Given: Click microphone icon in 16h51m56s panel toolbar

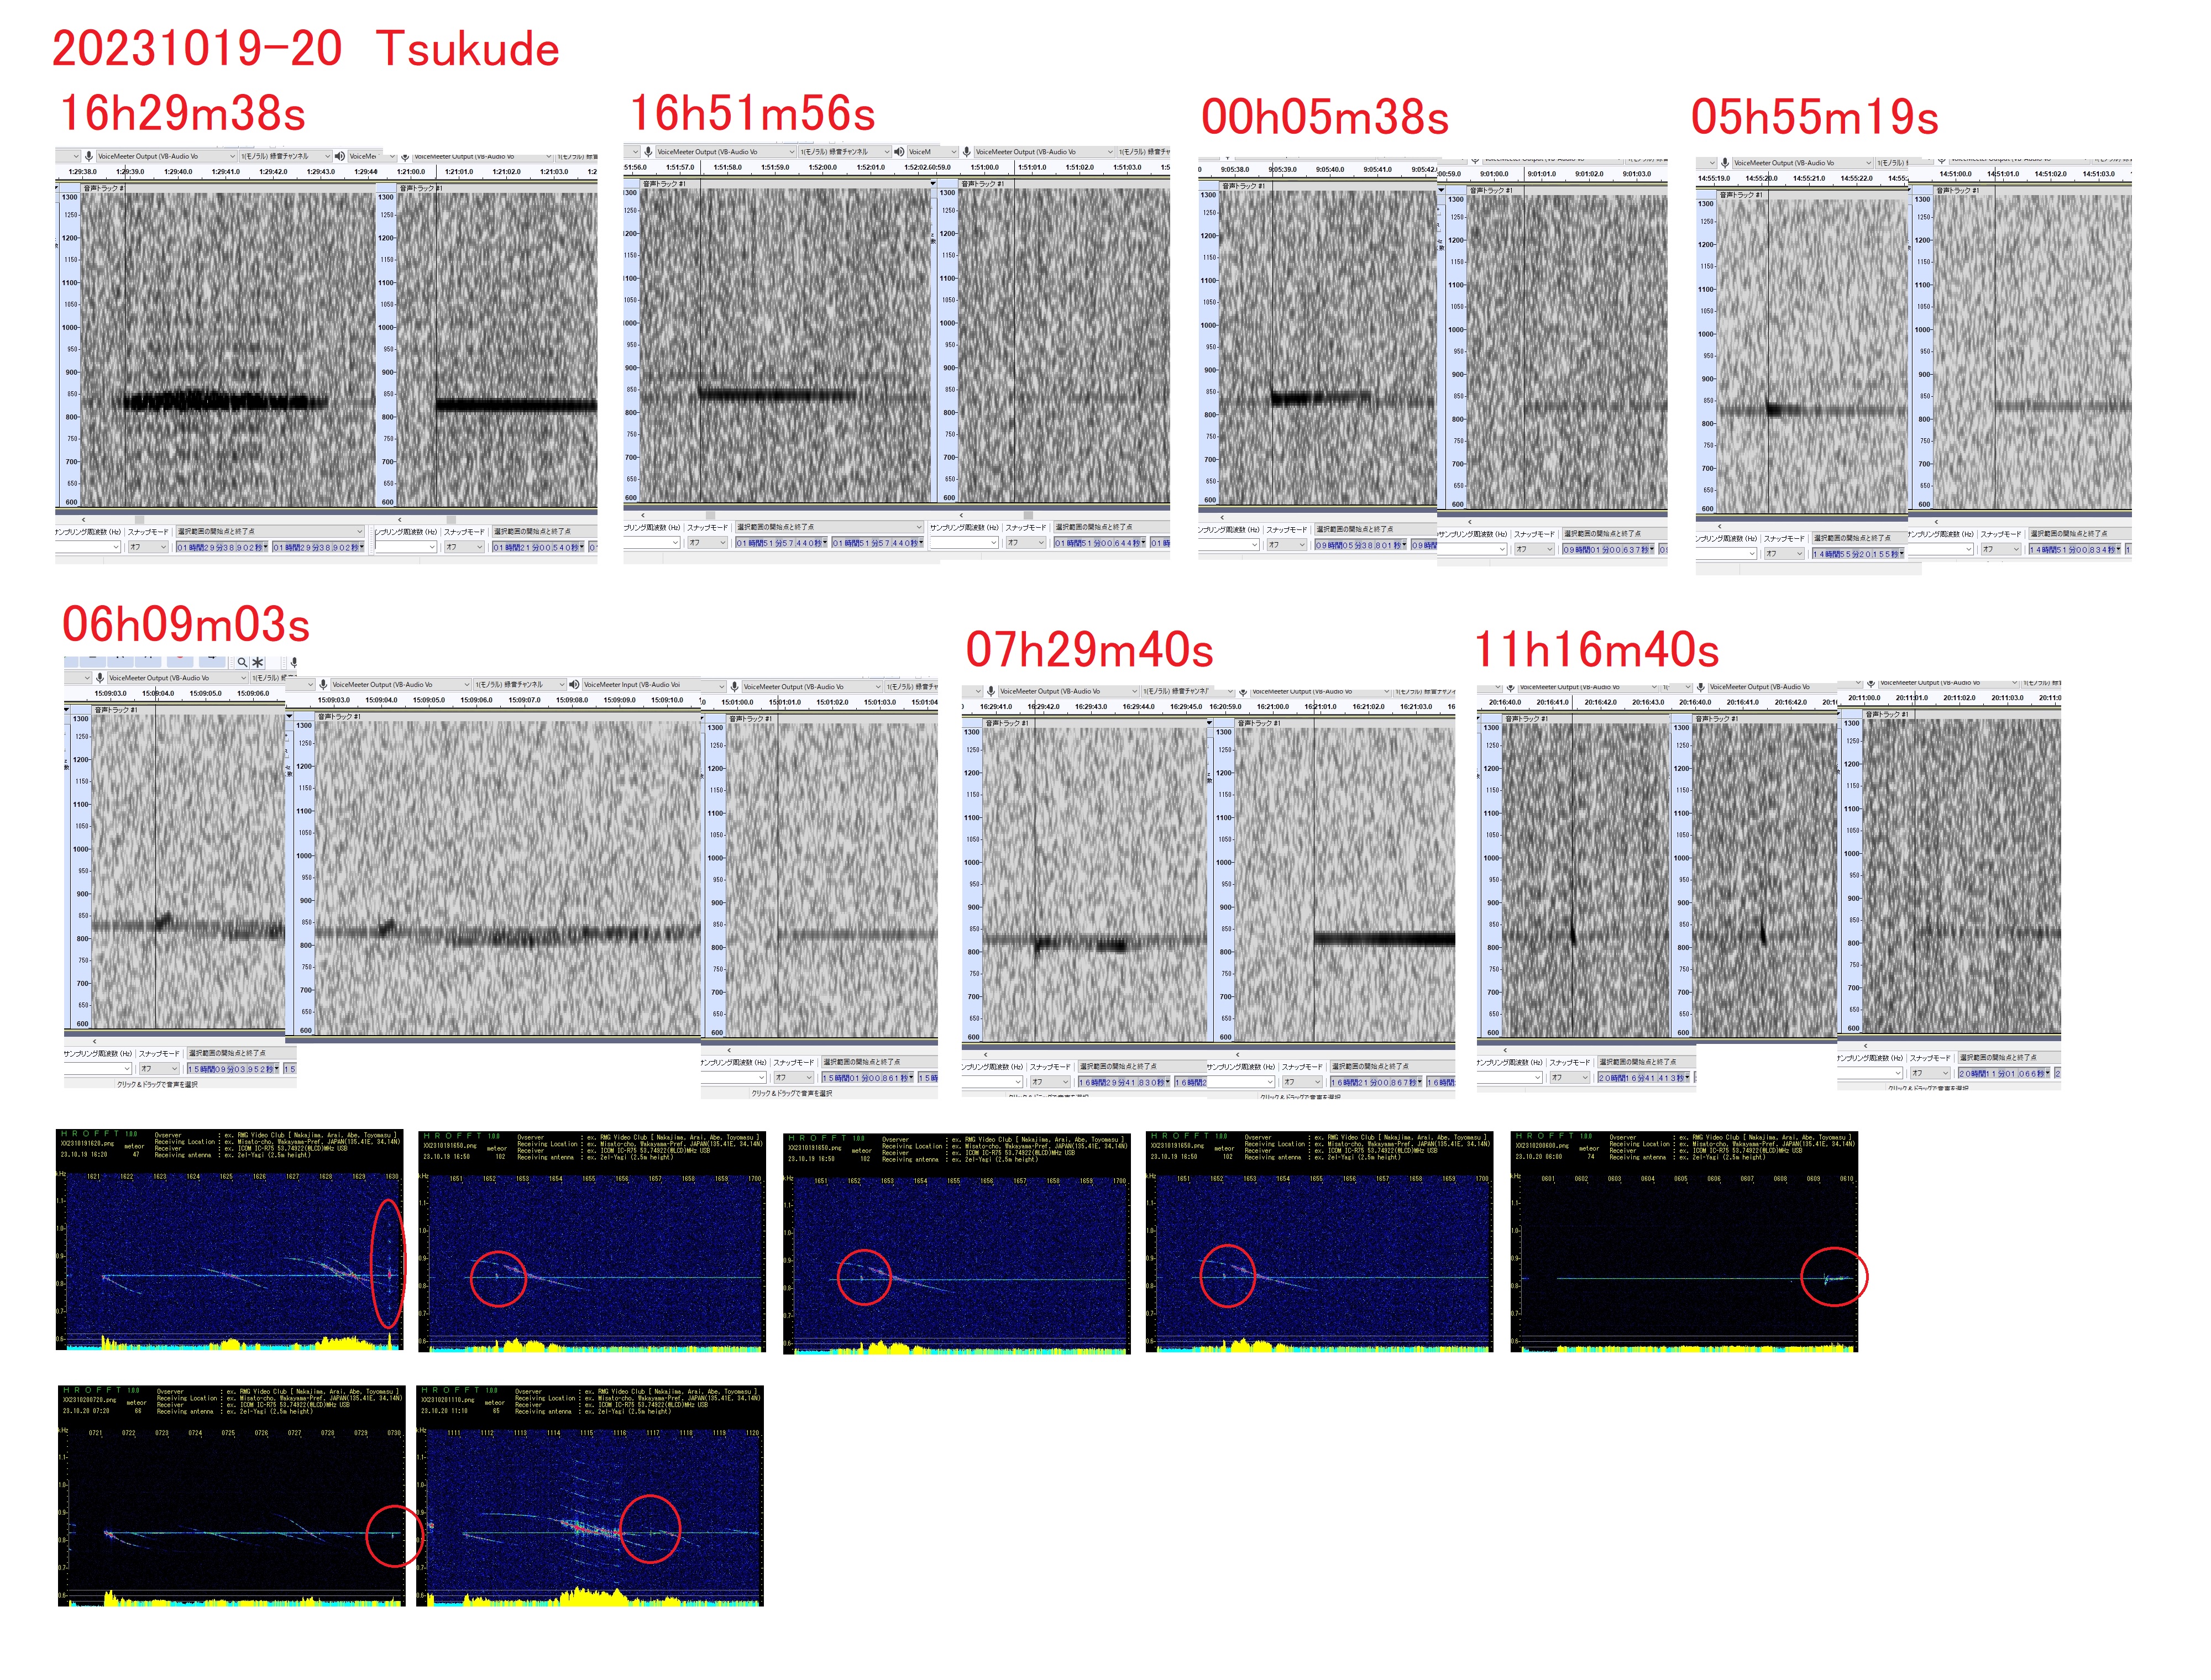Looking at the screenshot, I should [648, 152].
